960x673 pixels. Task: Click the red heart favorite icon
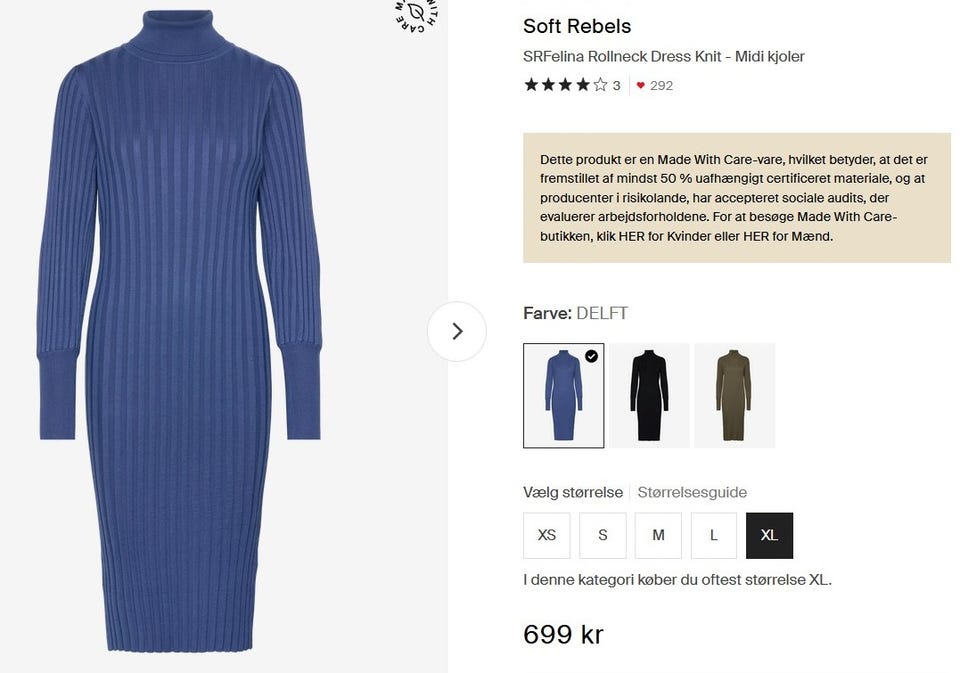(x=640, y=86)
